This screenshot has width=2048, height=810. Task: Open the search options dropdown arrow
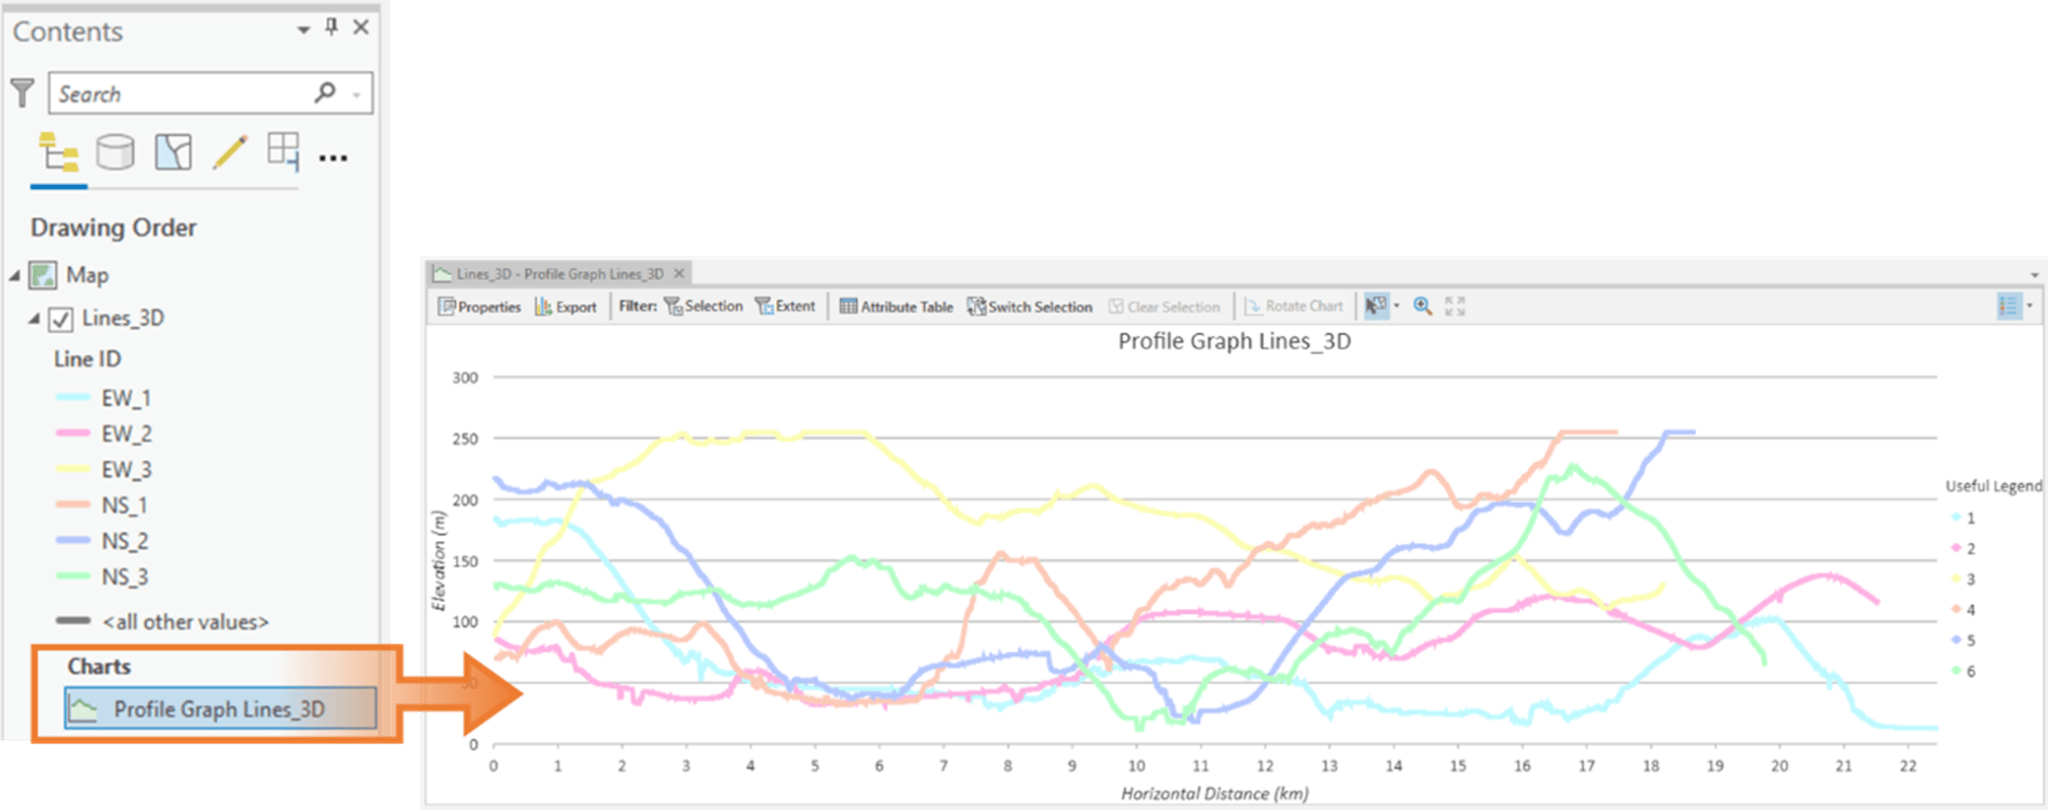[x=357, y=95]
